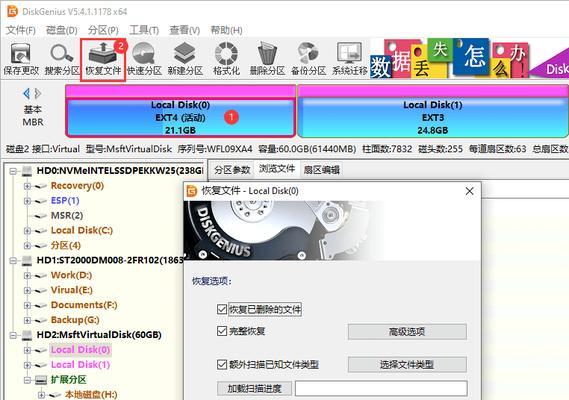Expand the Virual(E:) partition node
Viewport: 569px width, 400px height.
click(x=27, y=290)
